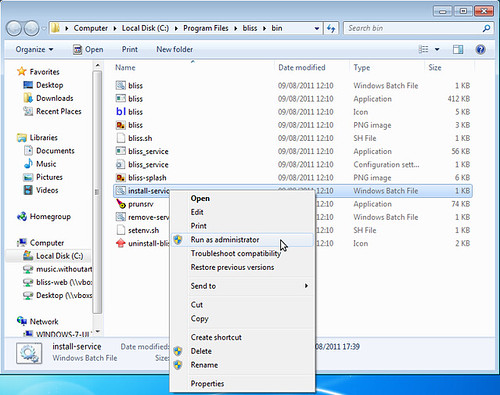Select the 3 KB bliss PNG image icon
Image resolution: width=500 pixels, height=395 pixels.
point(120,125)
